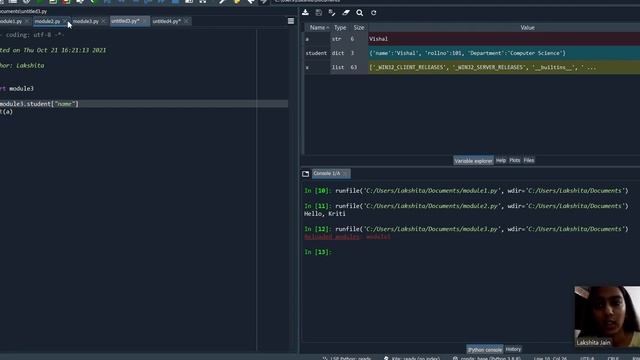The width and height of the screenshot is (640, 360).
Task: Click Kite status in status bar
Action: coord(412,358)
